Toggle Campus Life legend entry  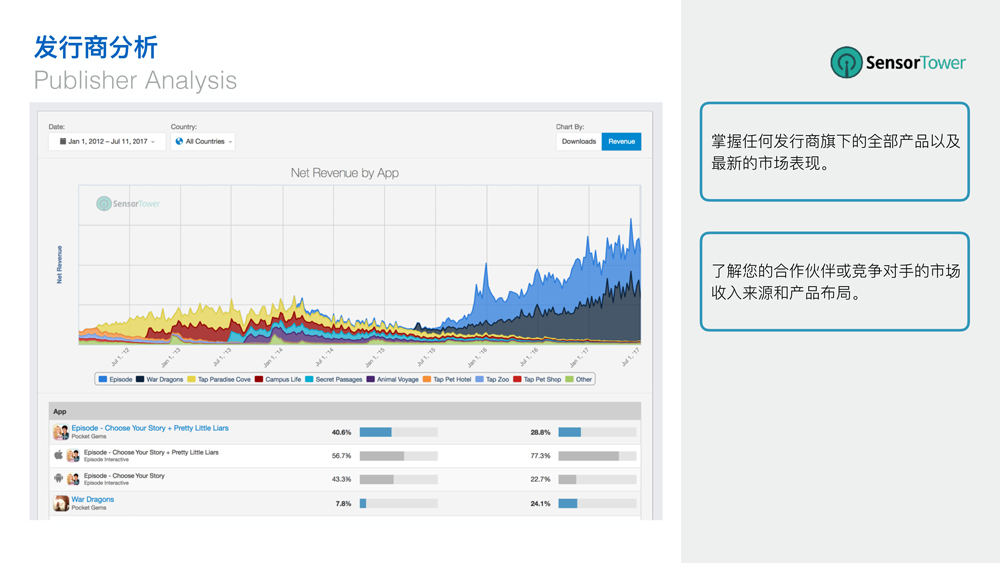click(278, 380)
